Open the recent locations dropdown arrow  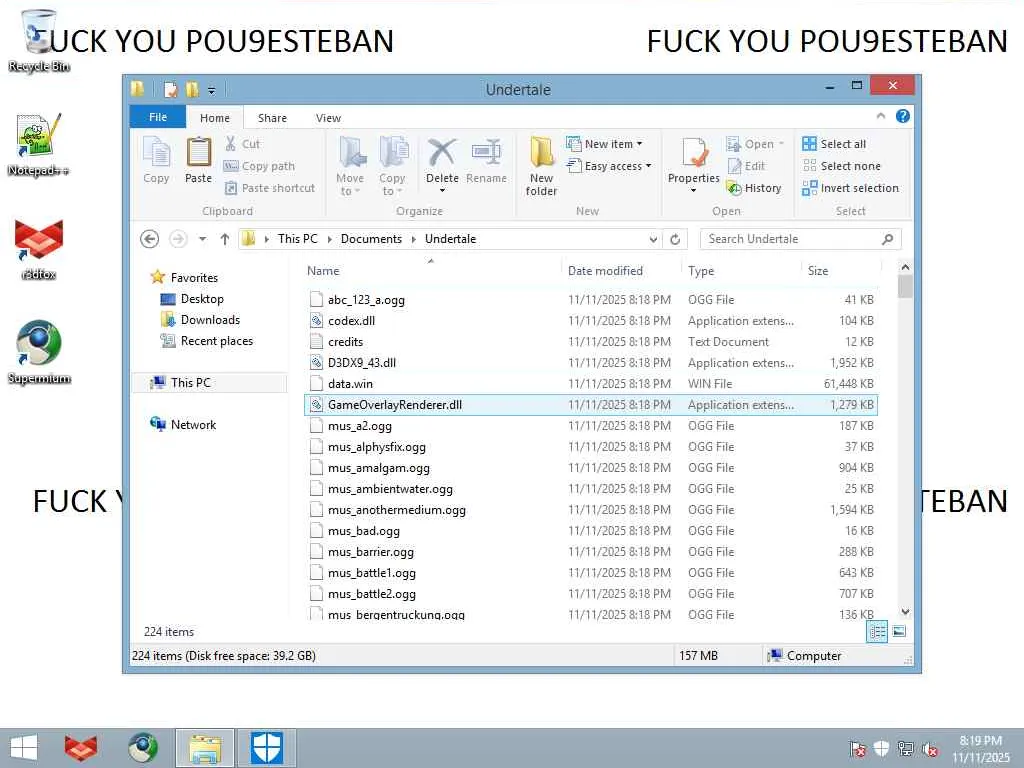pos(202,239)
